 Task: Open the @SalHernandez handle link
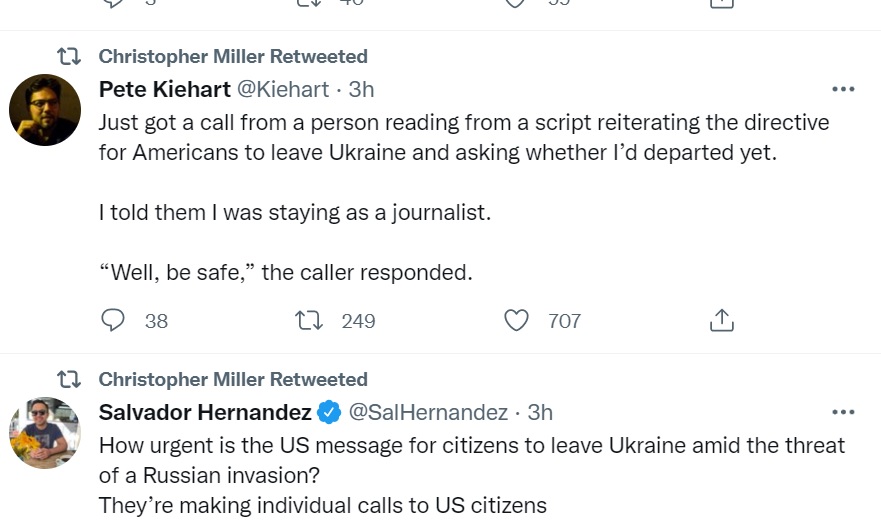click(x=428, y=412)
